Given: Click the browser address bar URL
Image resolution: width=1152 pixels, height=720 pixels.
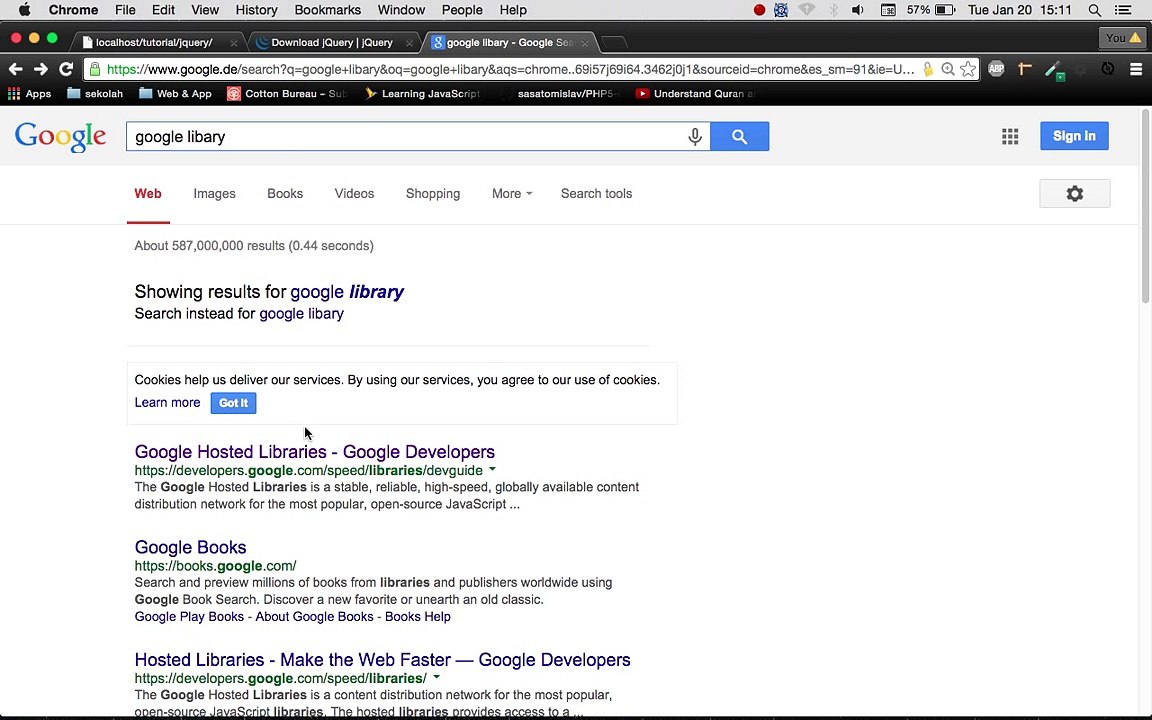Looking at the screenshot, I should (x=510, y=69).
